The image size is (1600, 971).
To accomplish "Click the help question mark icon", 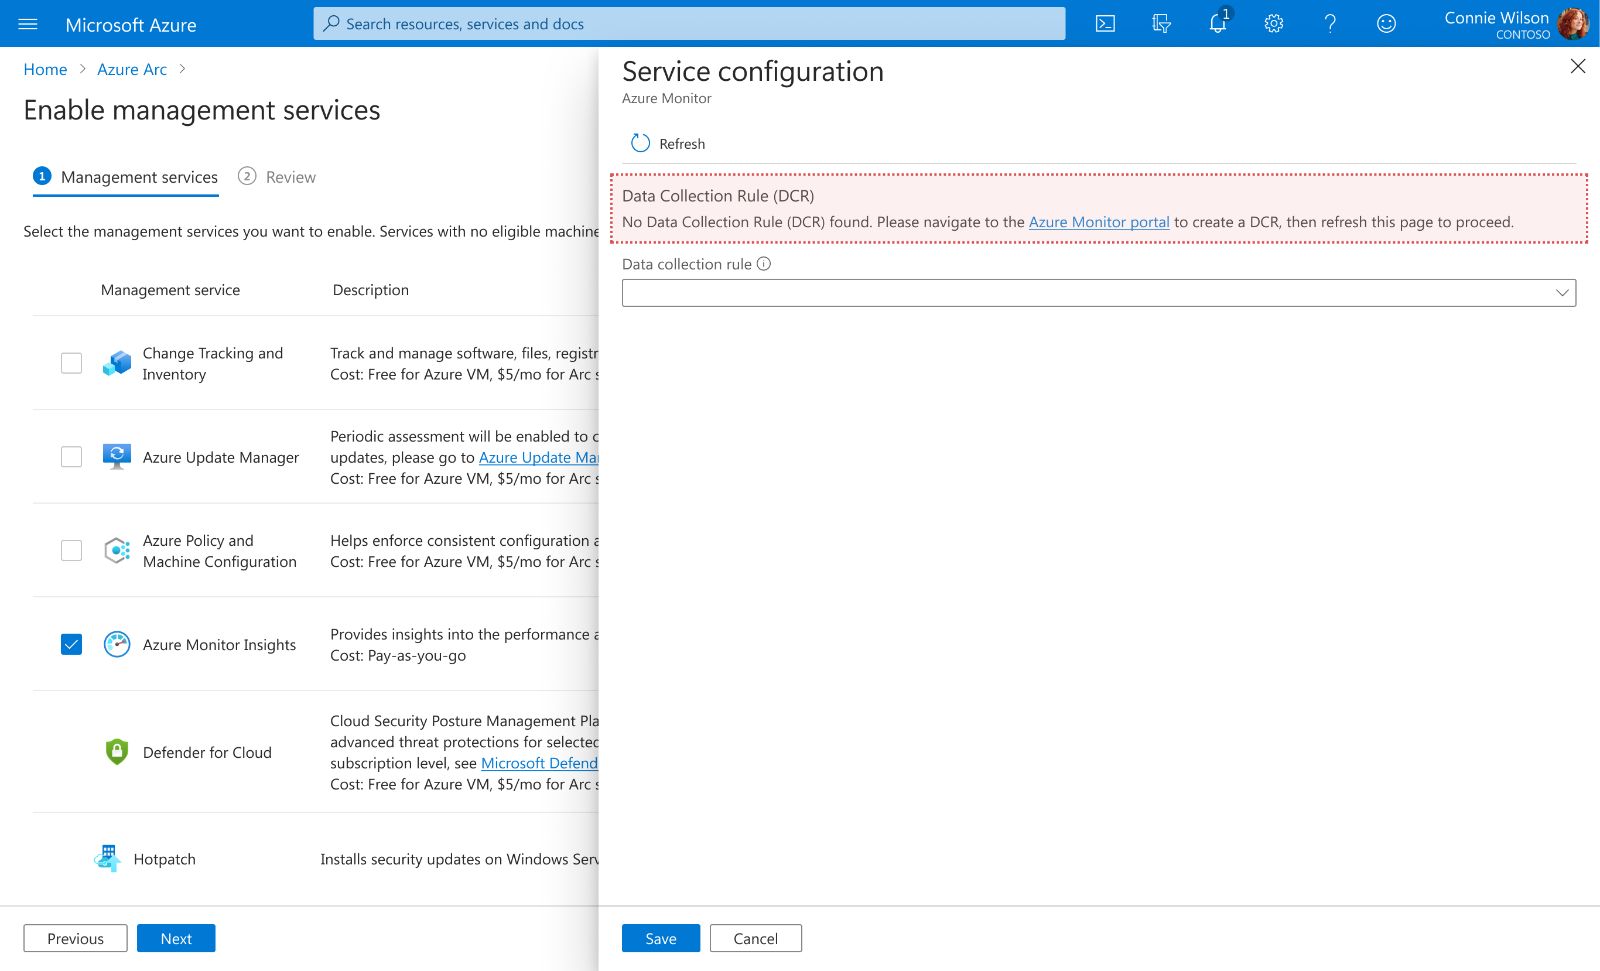I will pyautogui.click(x=1329, y=24).
